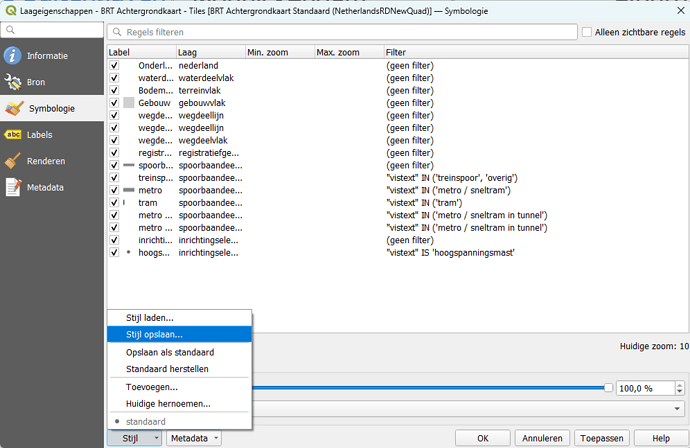
Task: Click the Min. zoom column header
Action: [280, 52]
